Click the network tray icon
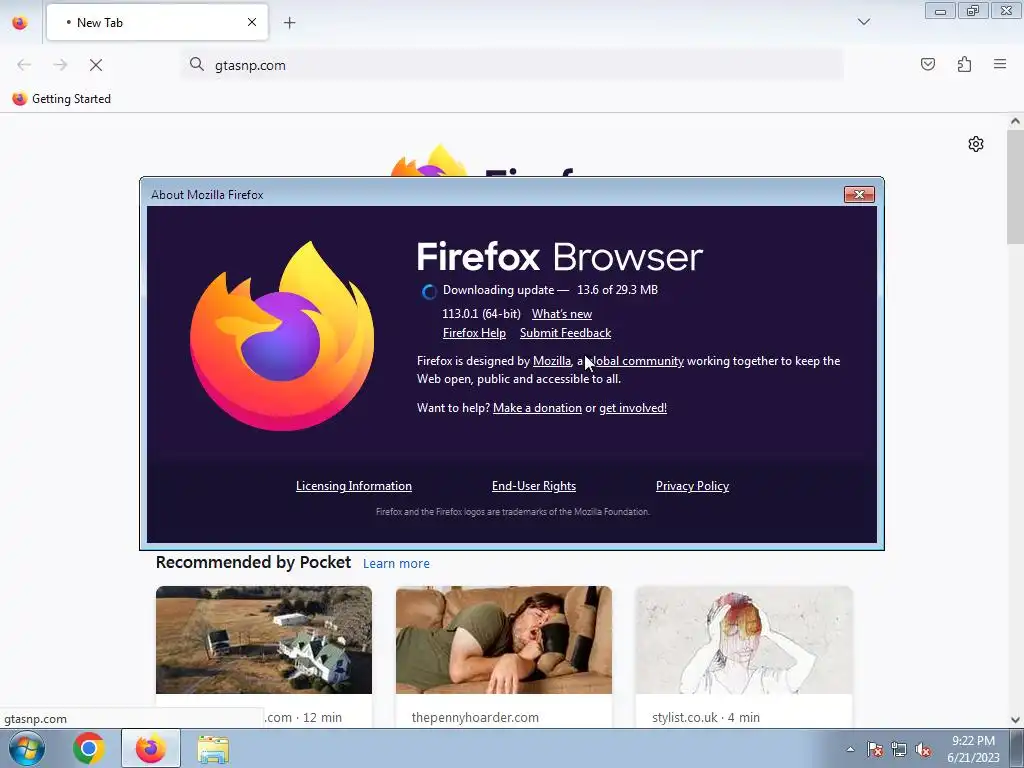 [899, 749]
